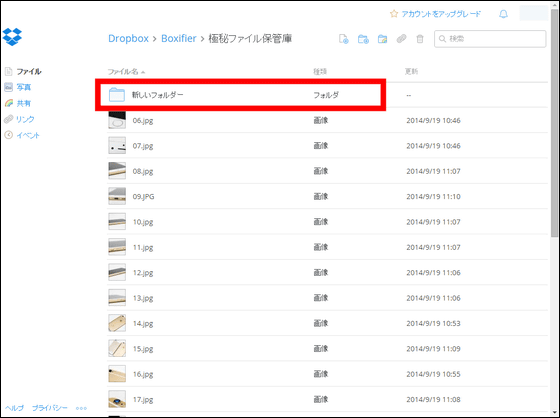Select the 新しいフォルダー folder name
The width and height of the screenshot is (560, 418).
pyautogui.click(x=158, y=95)
